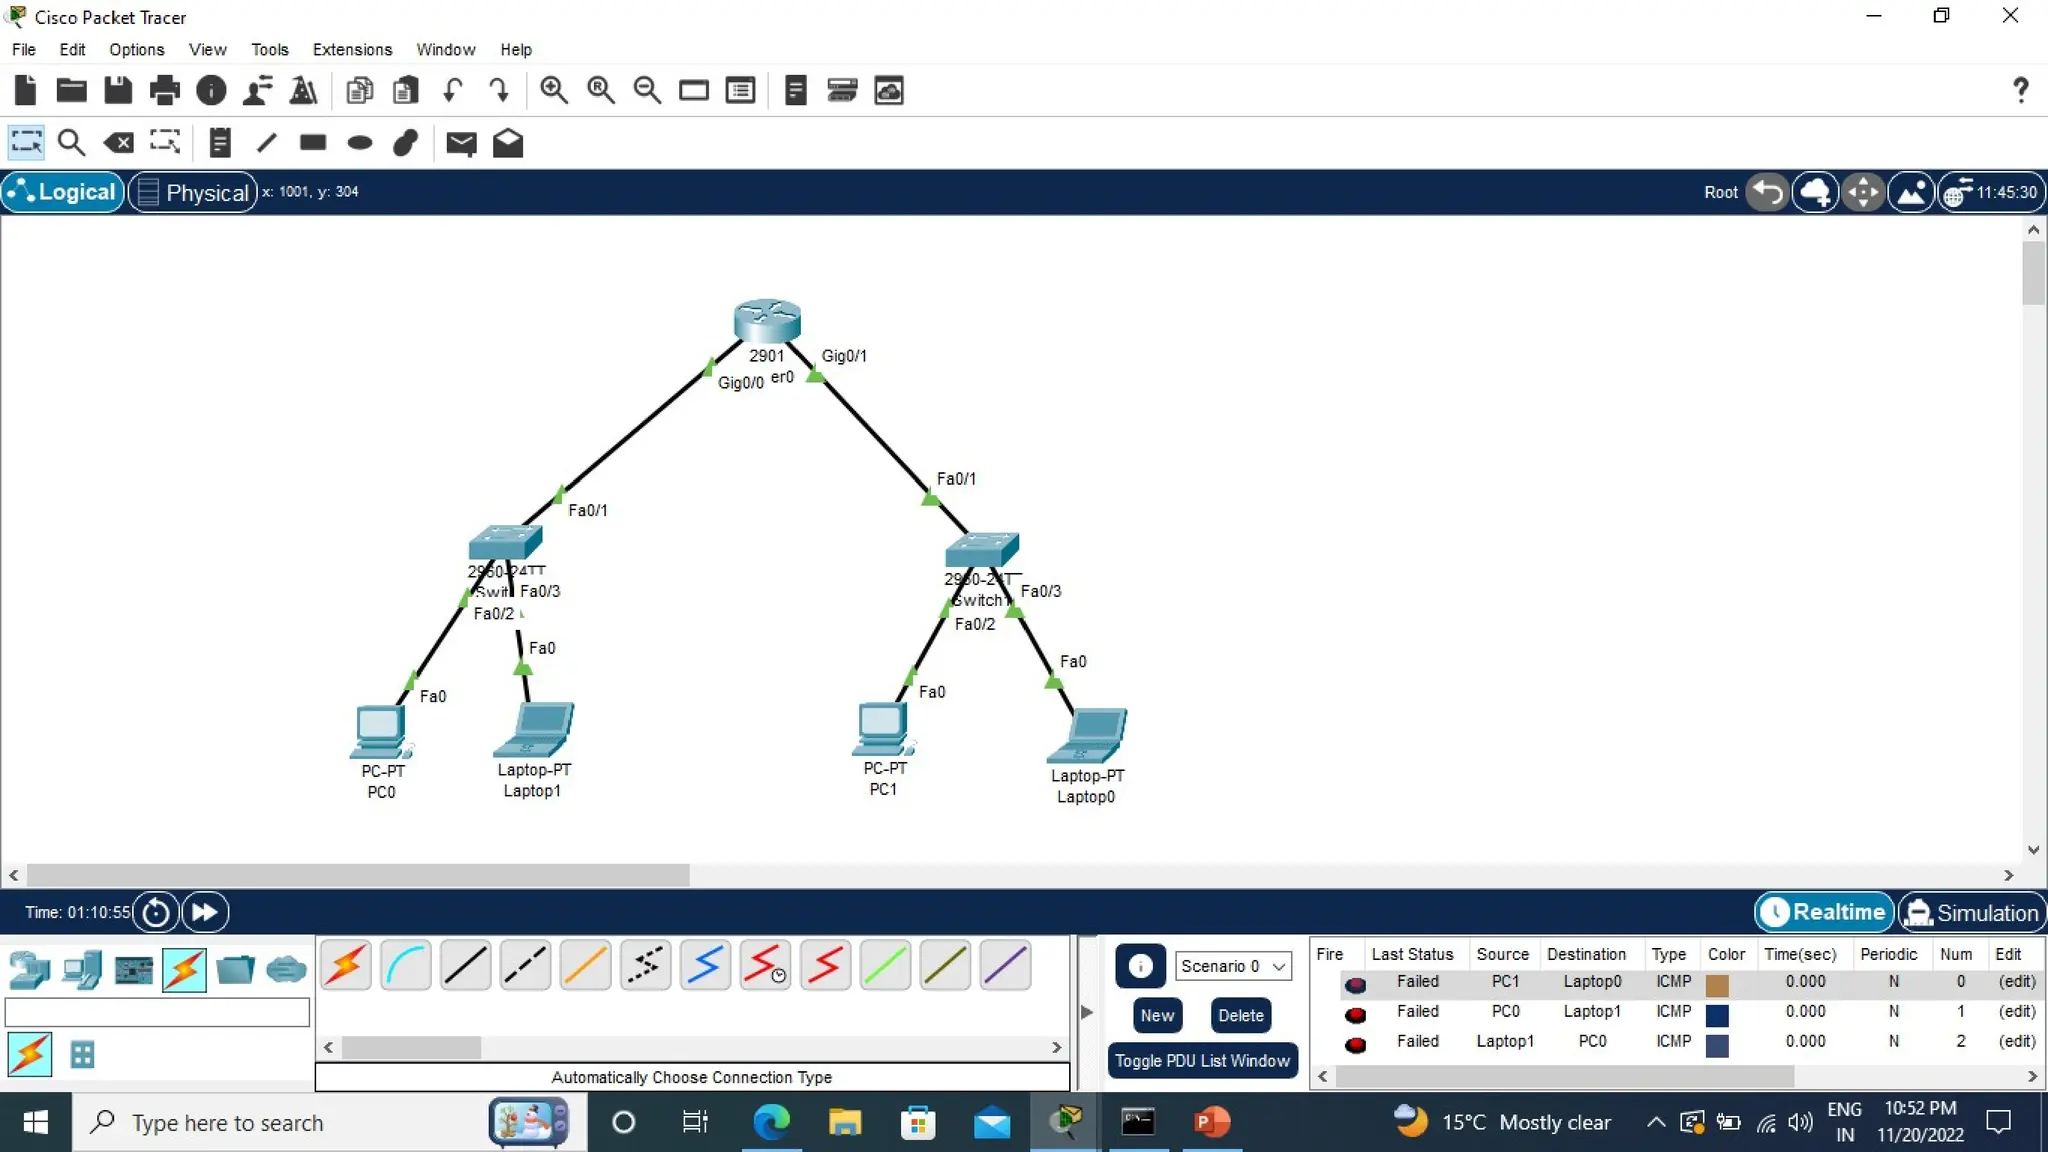The width and height of the screenshot is (2048, 1152).
Task: Open the Extensions menu
Action: (352, 49)
